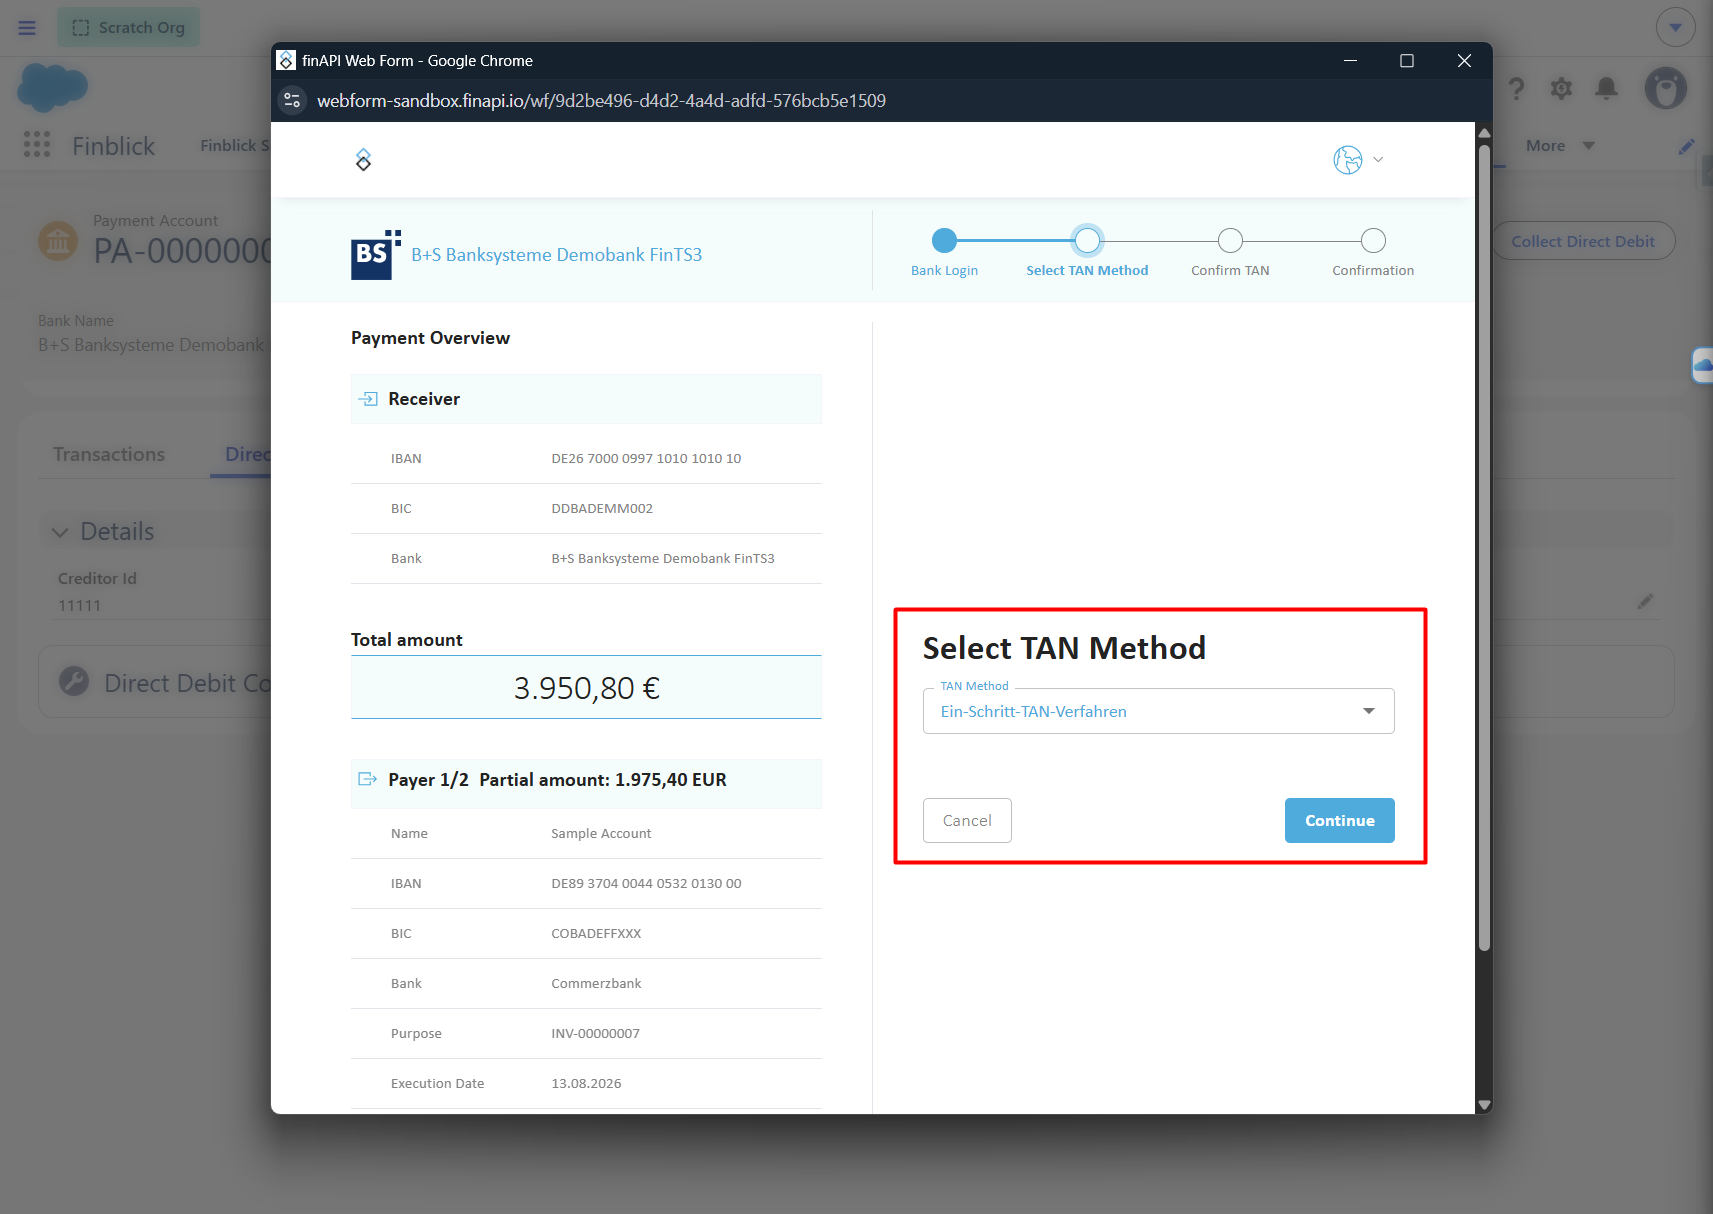Image resolution: width=1713 pixels, height=1214 pixels.
Task: Click the blue cloud widget at right edge
Action: click(x=1702, y=366)
